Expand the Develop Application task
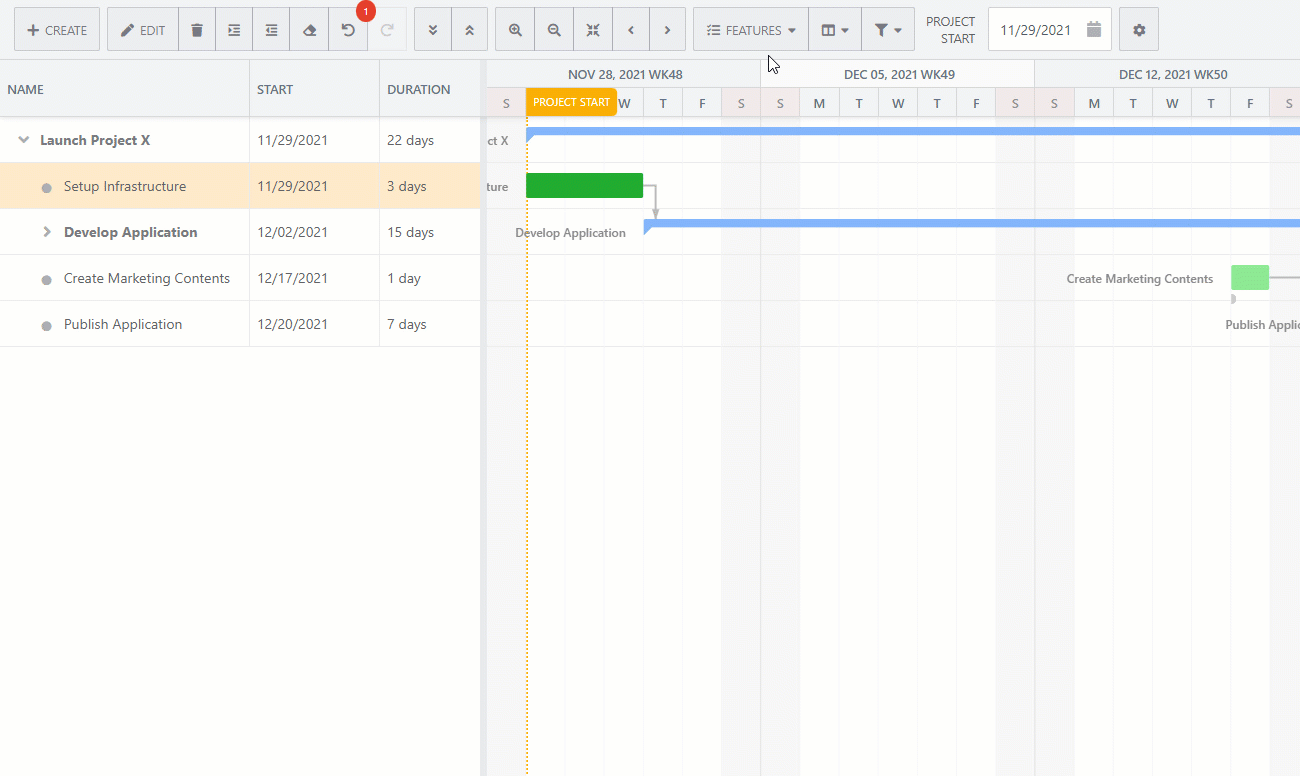 (46, 232)
